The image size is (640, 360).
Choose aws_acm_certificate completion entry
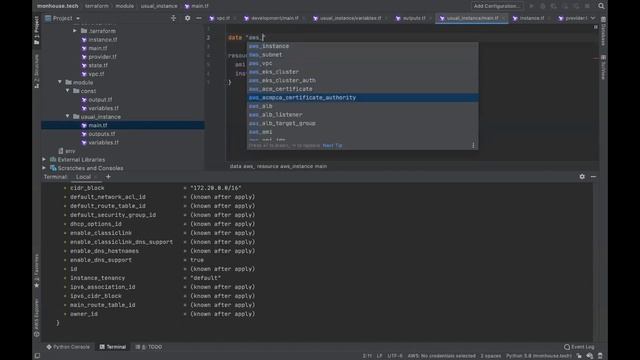pos(362,89)
